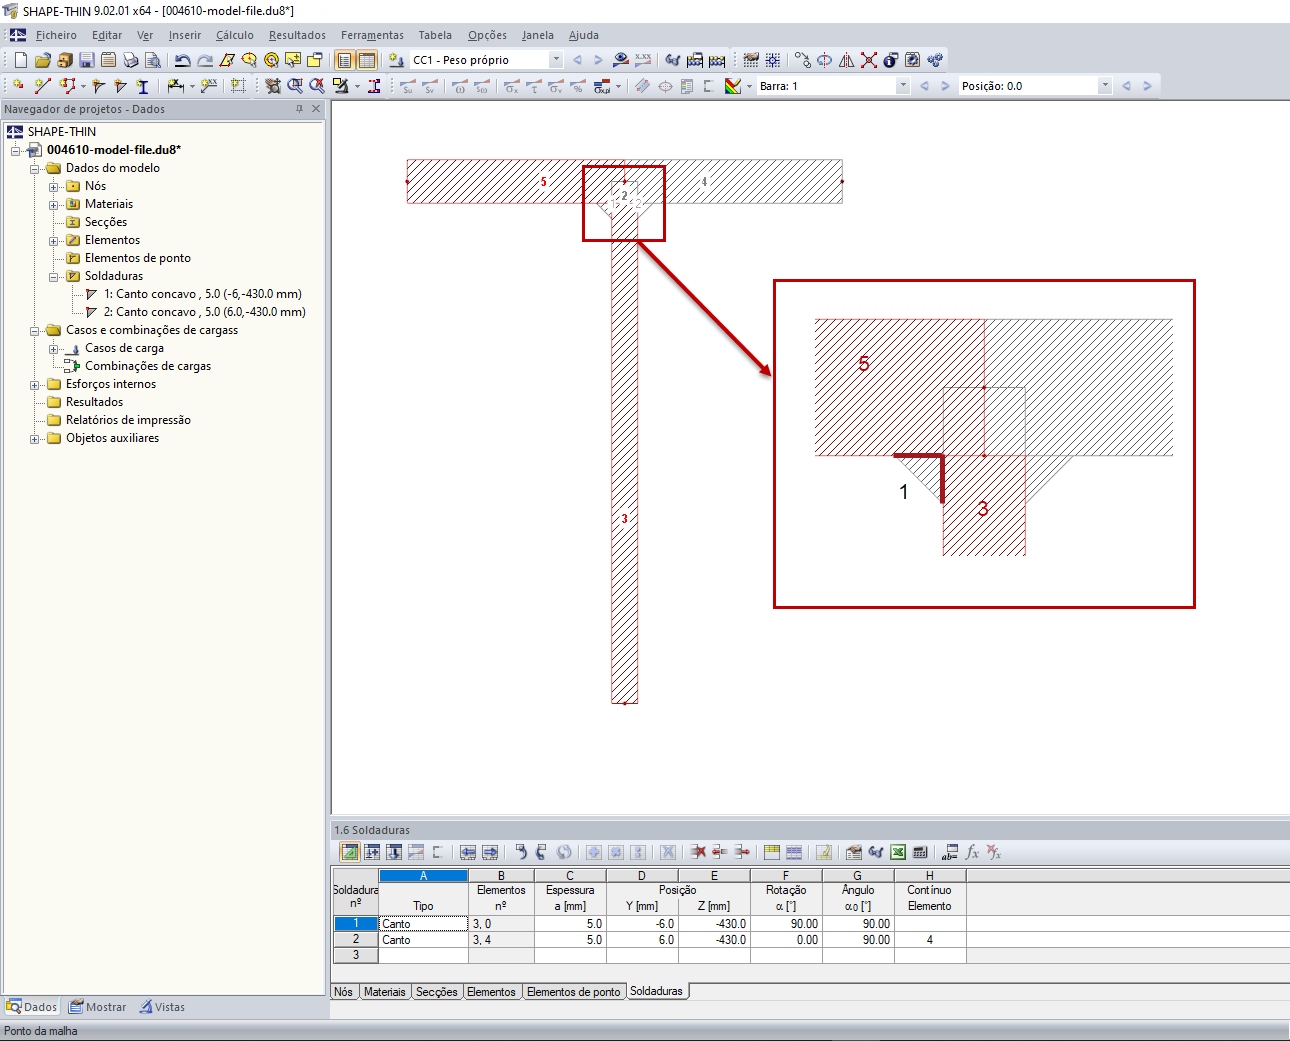Click element label 3 on the web
Viewport: 1290px width, 1041px height.
(x=625, y=518)
